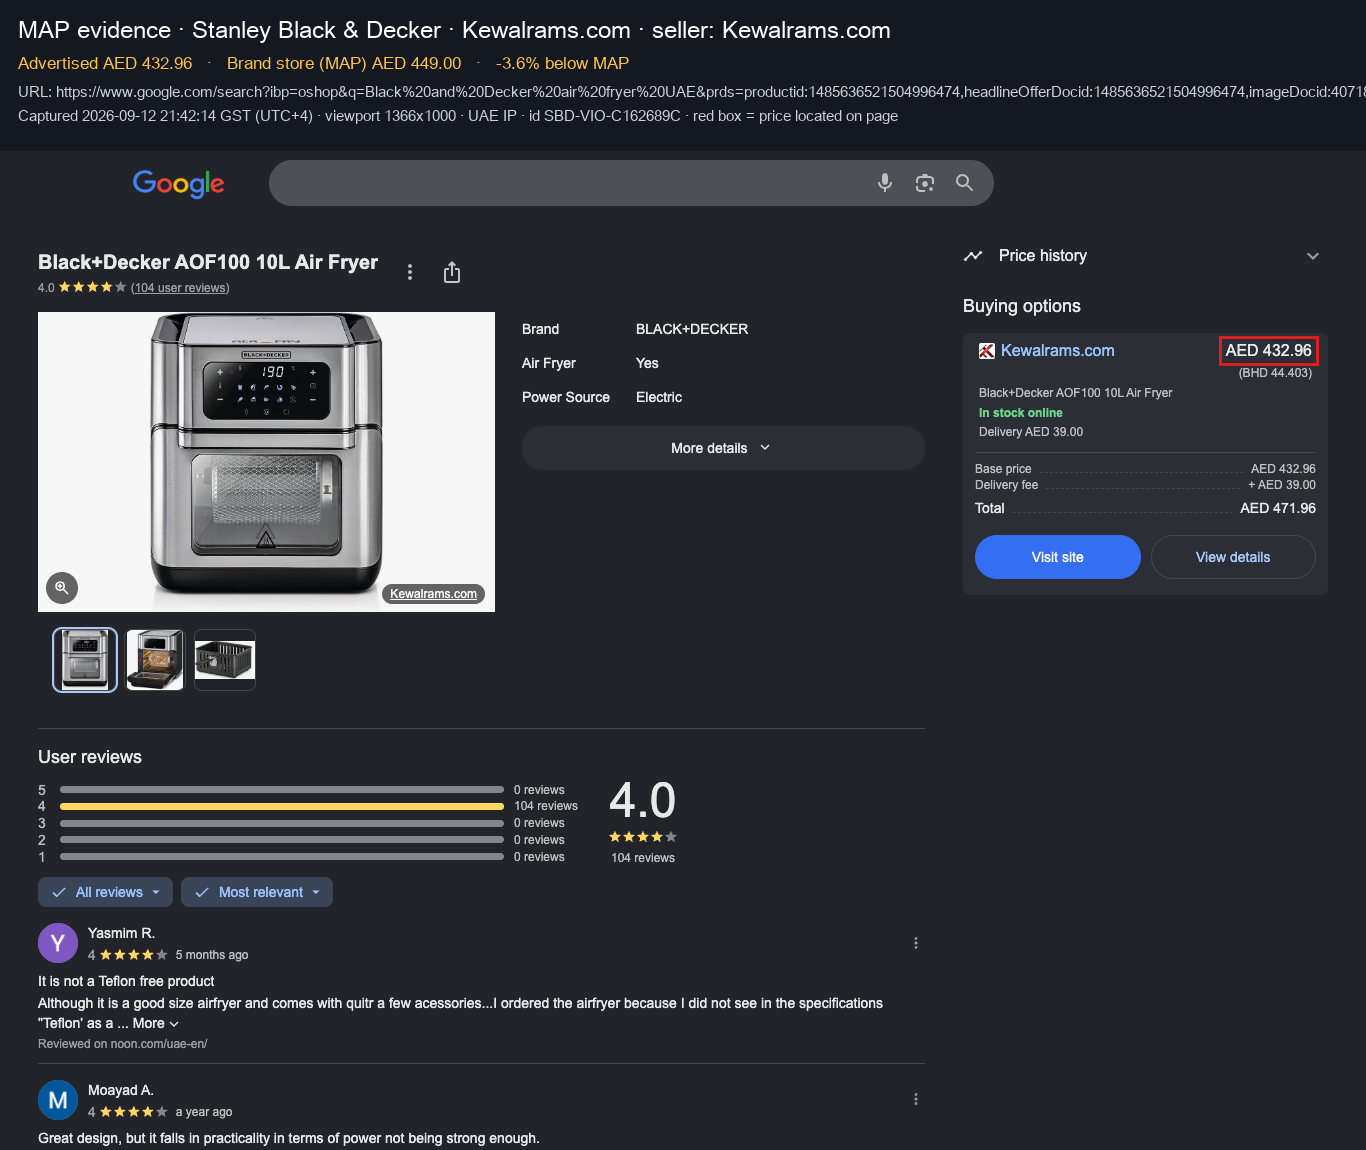Click the 'Delivery AED 39.00' line
1366x1150 pixels.
(1031, 432)
